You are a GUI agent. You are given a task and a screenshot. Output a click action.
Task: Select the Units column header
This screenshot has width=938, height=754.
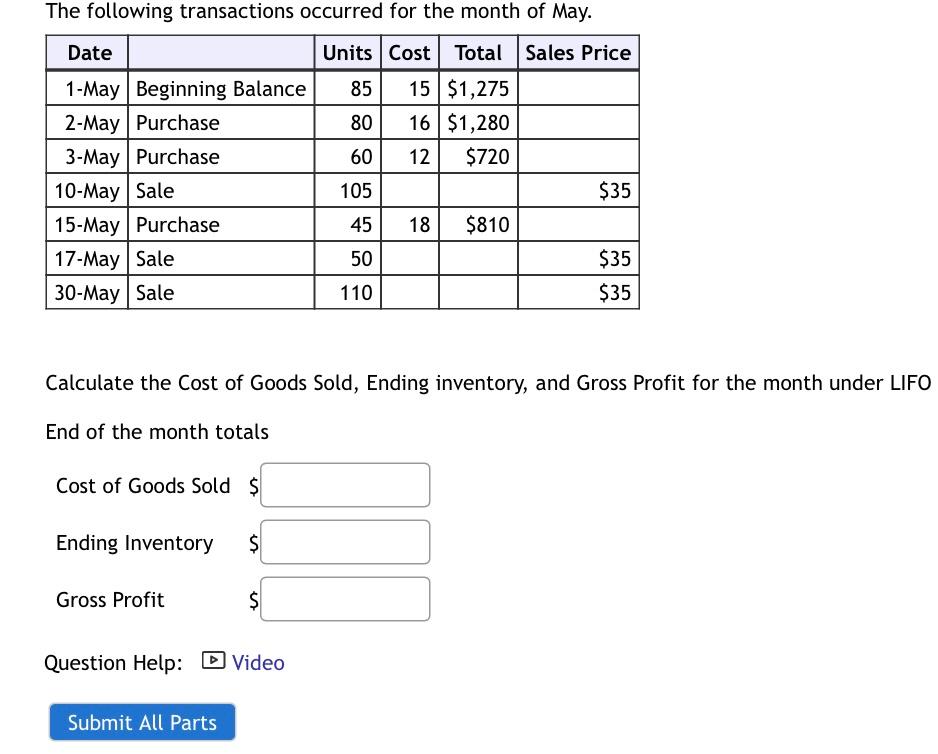click(348, 53)
